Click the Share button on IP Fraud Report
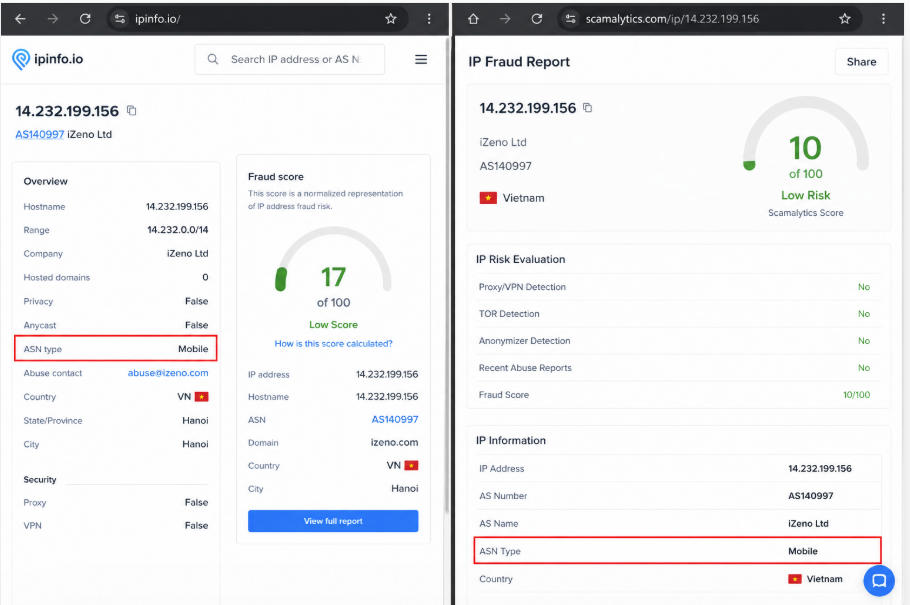 pyautogui.click(x=861, y=62)
